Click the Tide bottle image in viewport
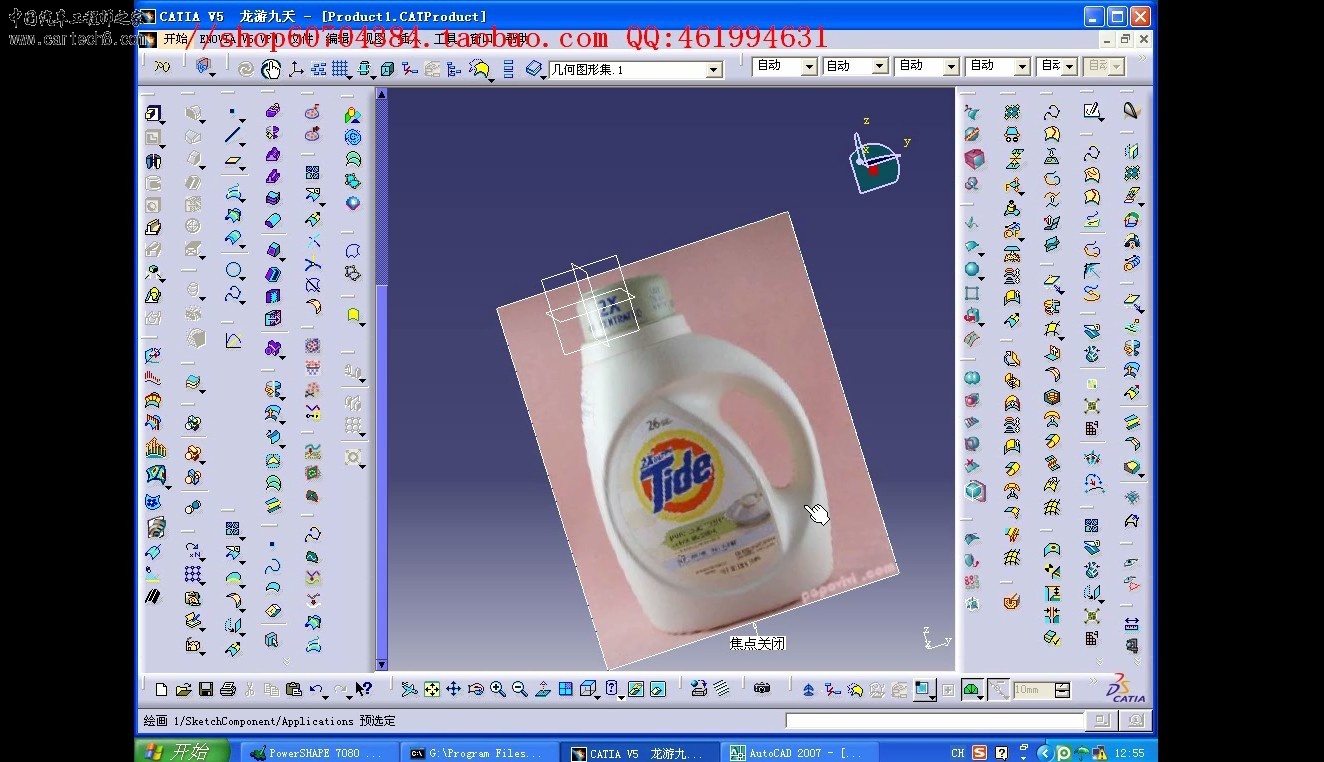Viewport: 1324px width, 762px height. (x=697, y=440)
